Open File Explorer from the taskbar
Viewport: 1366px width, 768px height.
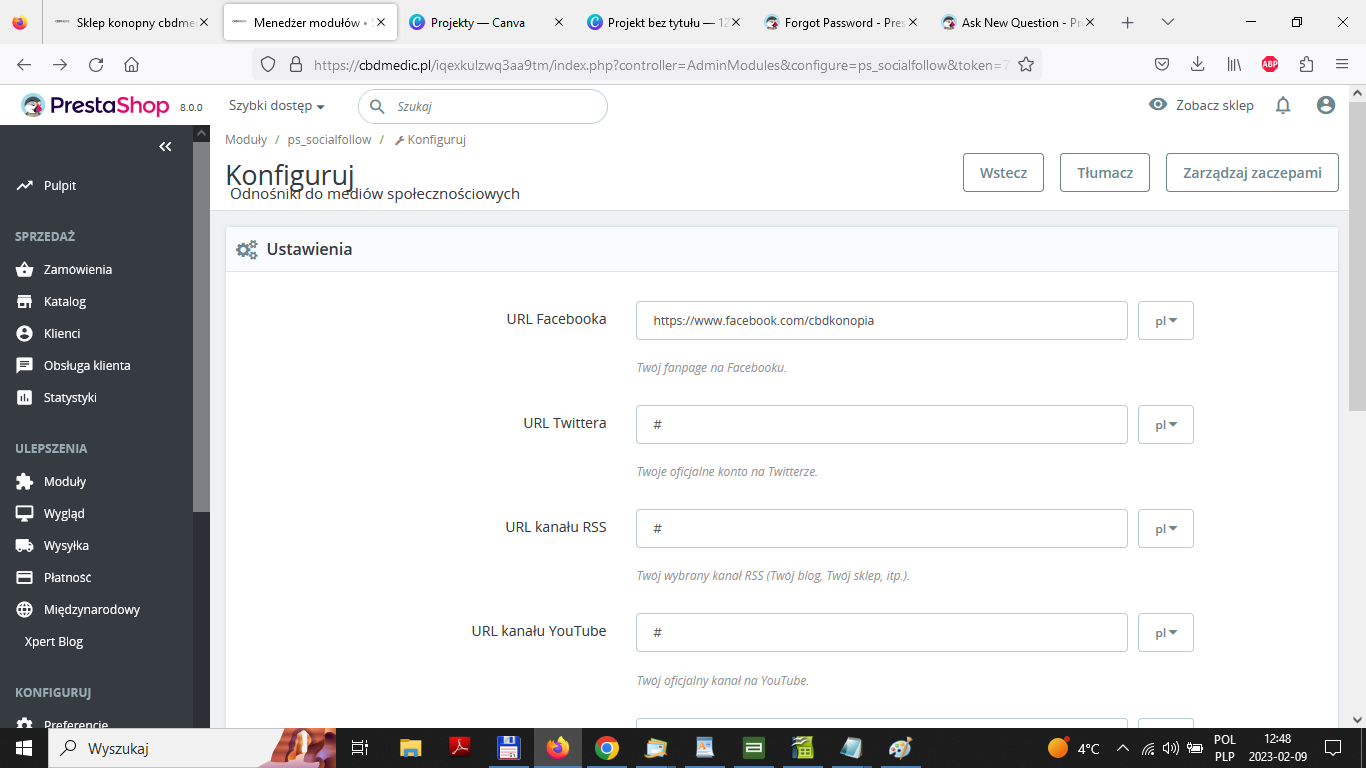pos(410,748)
